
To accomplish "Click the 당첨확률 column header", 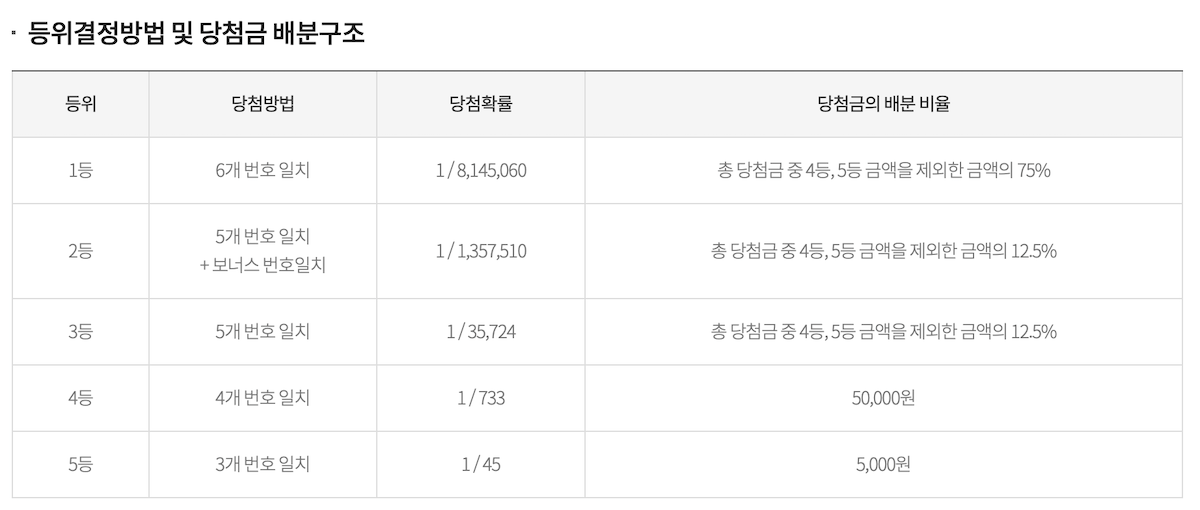I will tap(481, 104).
